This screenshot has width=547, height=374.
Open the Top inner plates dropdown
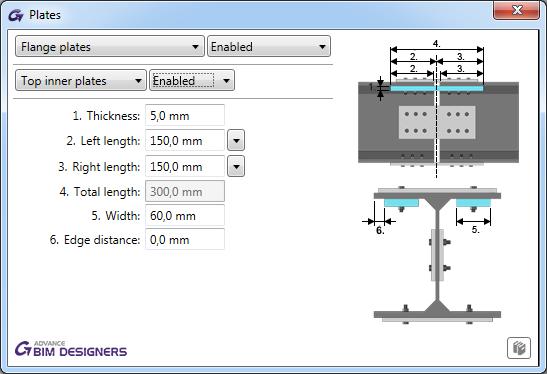81,81
